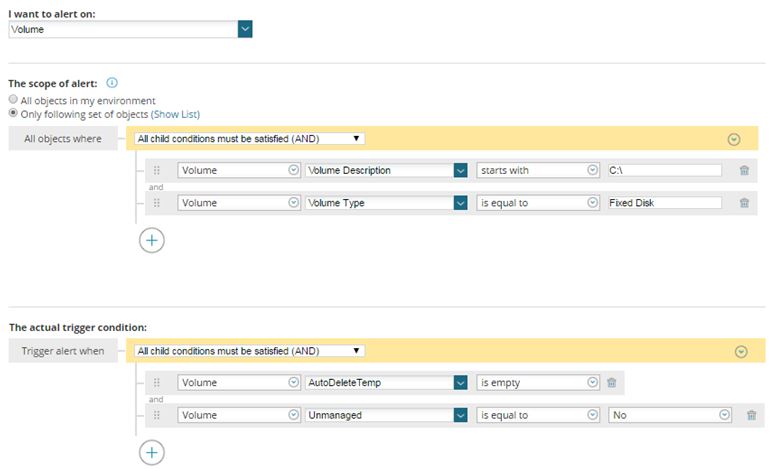Add a new scope condition with plus button

(x=152, y=240)
